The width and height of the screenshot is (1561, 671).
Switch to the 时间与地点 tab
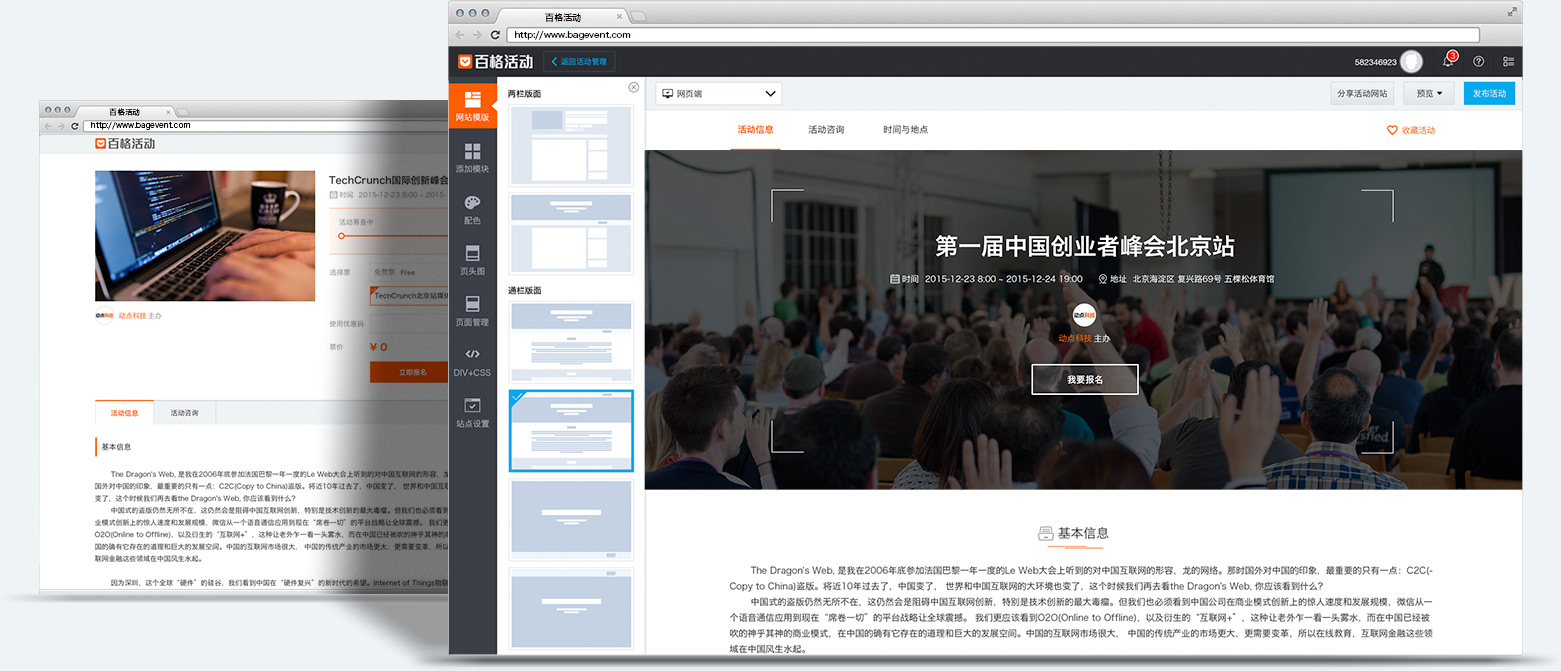click(x=905, y=130)
